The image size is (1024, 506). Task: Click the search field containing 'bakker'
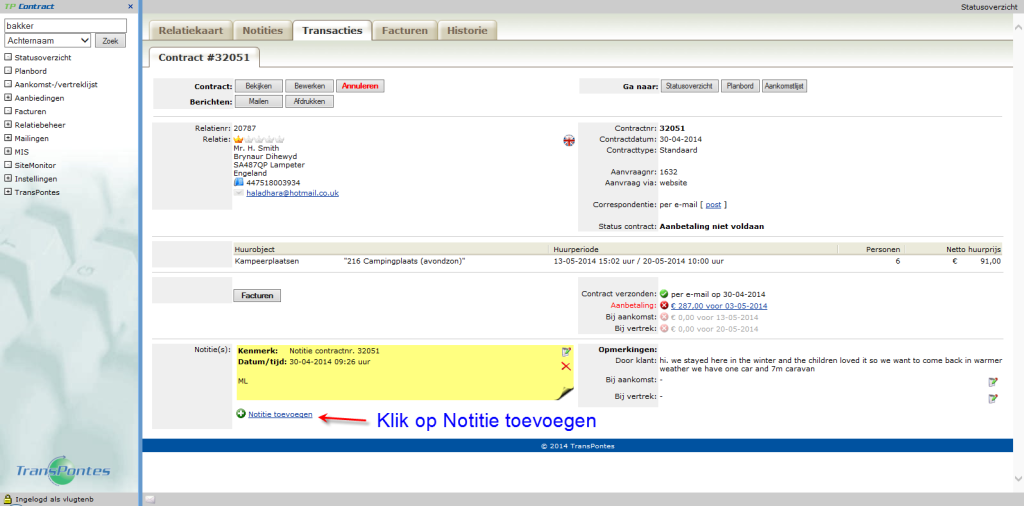click(66, 25)
